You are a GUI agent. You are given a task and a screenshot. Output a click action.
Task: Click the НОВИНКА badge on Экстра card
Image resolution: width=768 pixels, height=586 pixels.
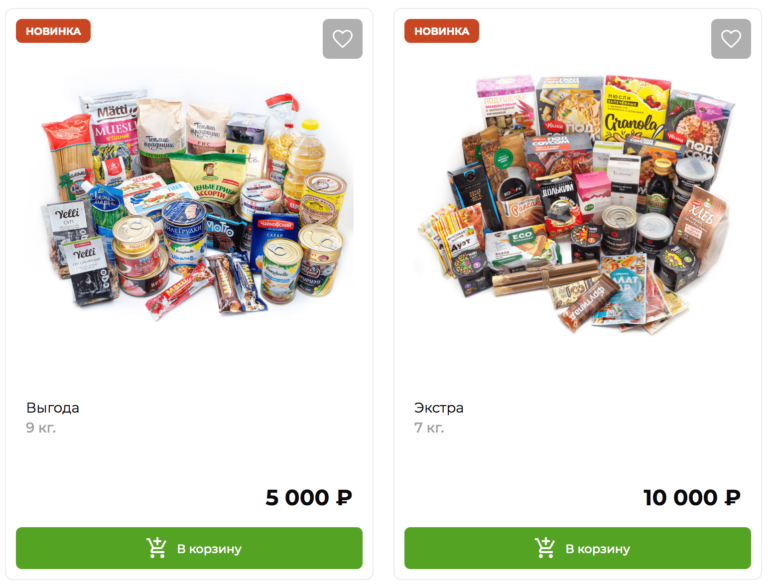[x=442, y=31]
